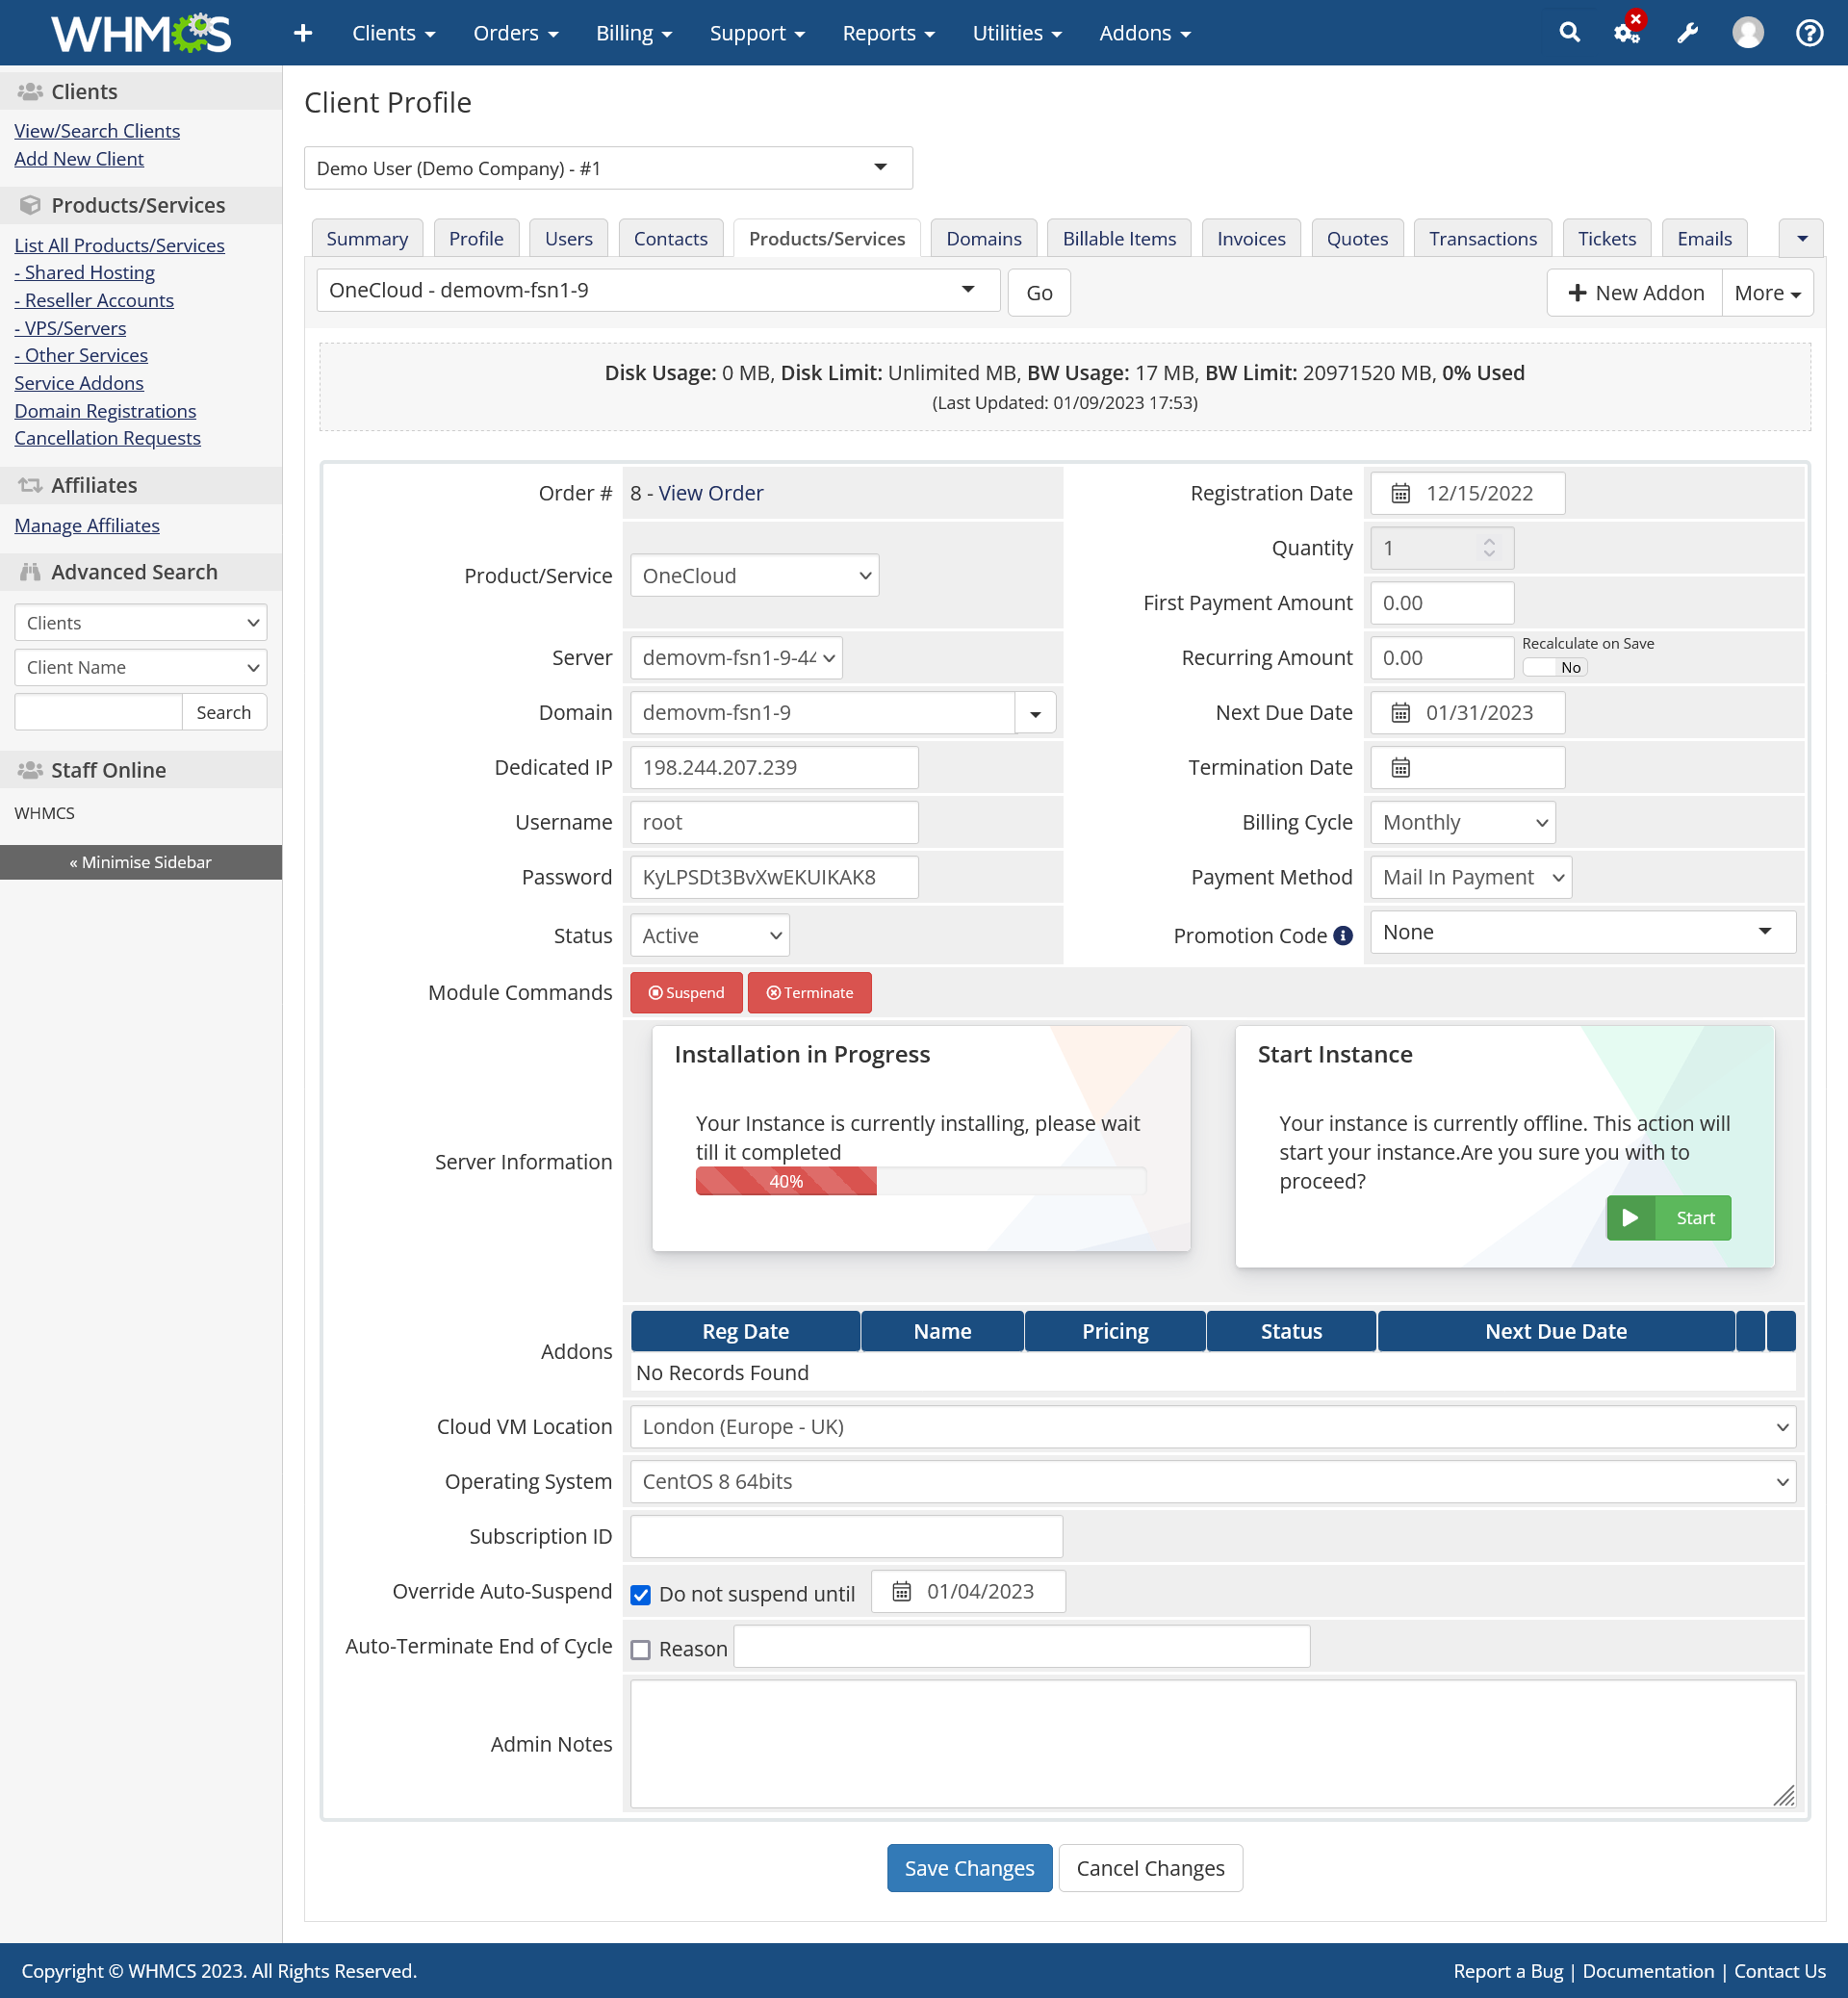Toggle the Recalculate on Save switch
This screenshot has height=1998, width=1848.
pos(1554,667)
